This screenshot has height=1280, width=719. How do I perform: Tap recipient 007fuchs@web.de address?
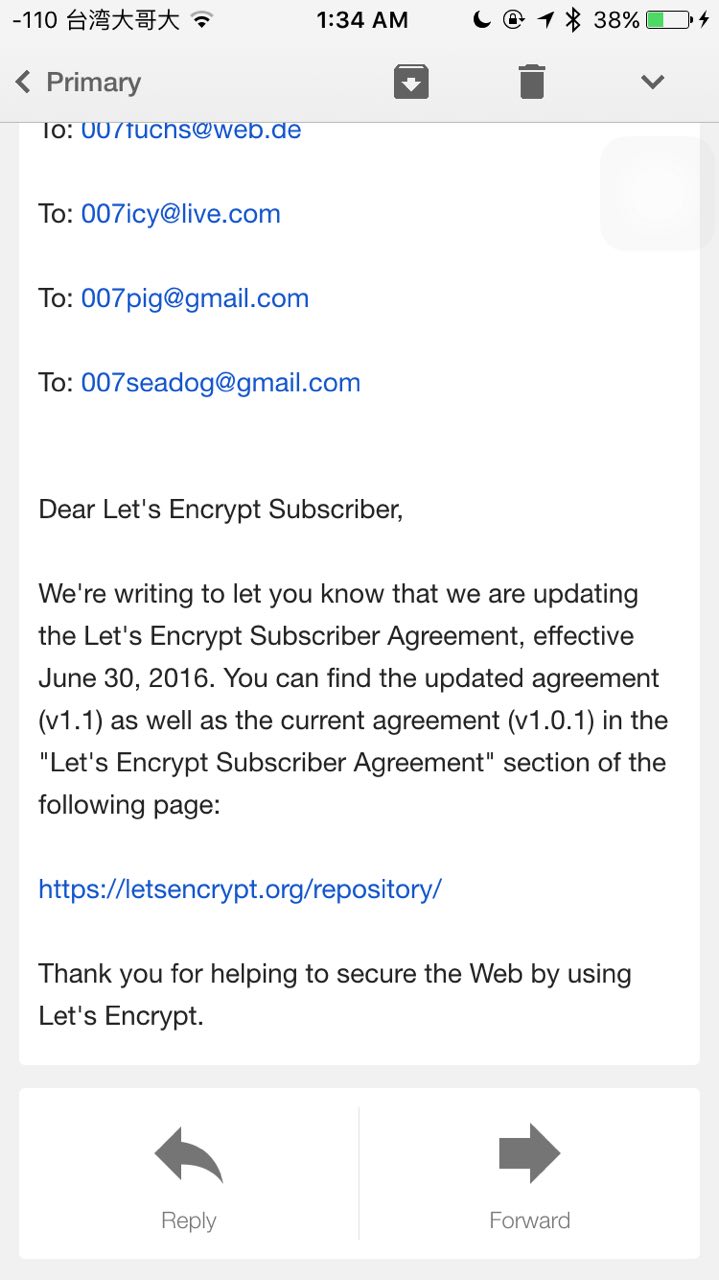[191, 131]
